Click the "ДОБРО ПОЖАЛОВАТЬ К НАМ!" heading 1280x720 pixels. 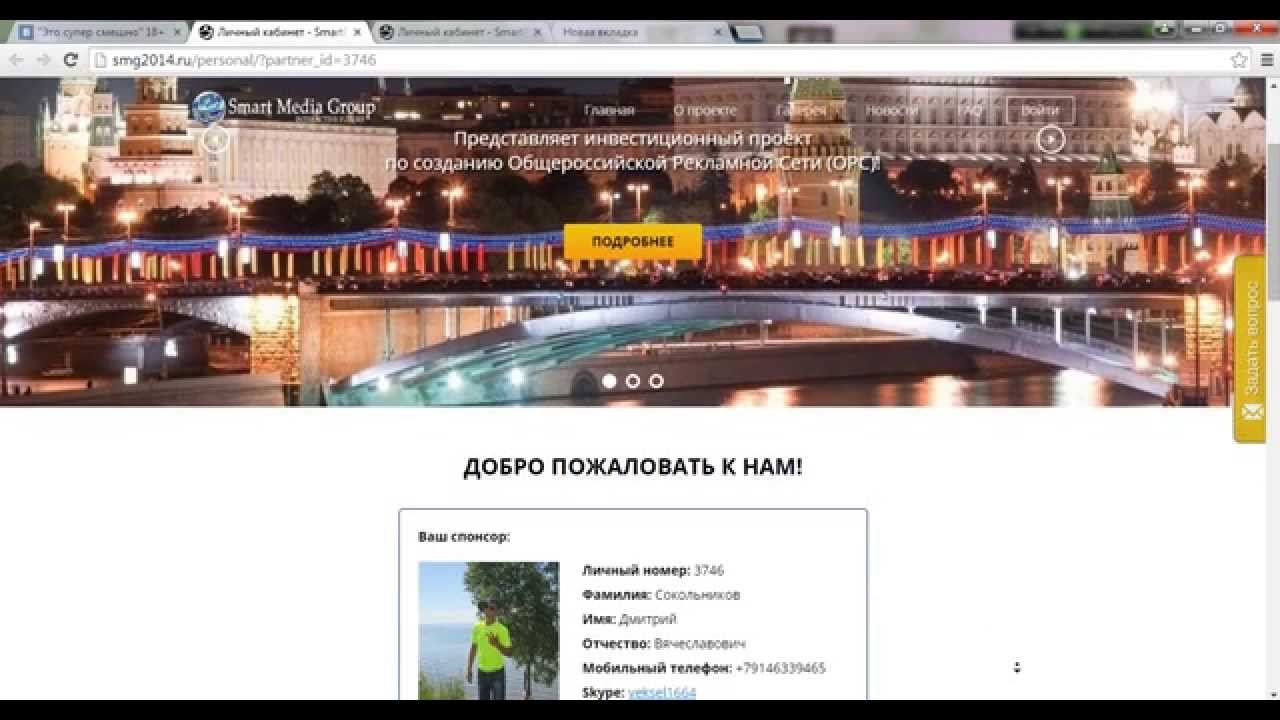[x=633, y=467]
